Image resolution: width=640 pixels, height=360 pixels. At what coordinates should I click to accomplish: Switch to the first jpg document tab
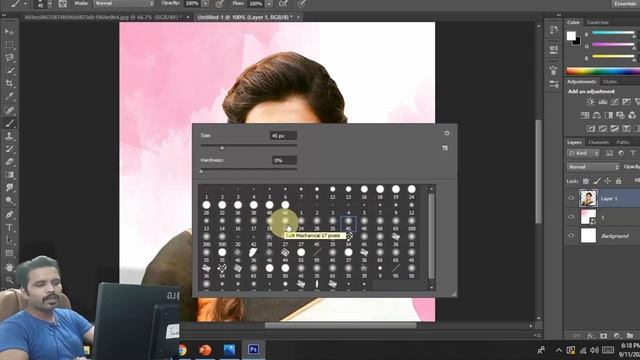[103, 17]
